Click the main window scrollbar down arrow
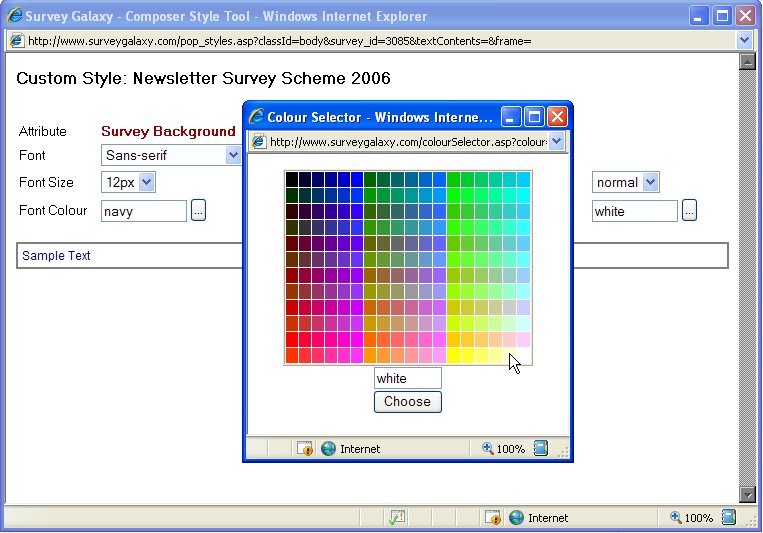 (746, 495)
